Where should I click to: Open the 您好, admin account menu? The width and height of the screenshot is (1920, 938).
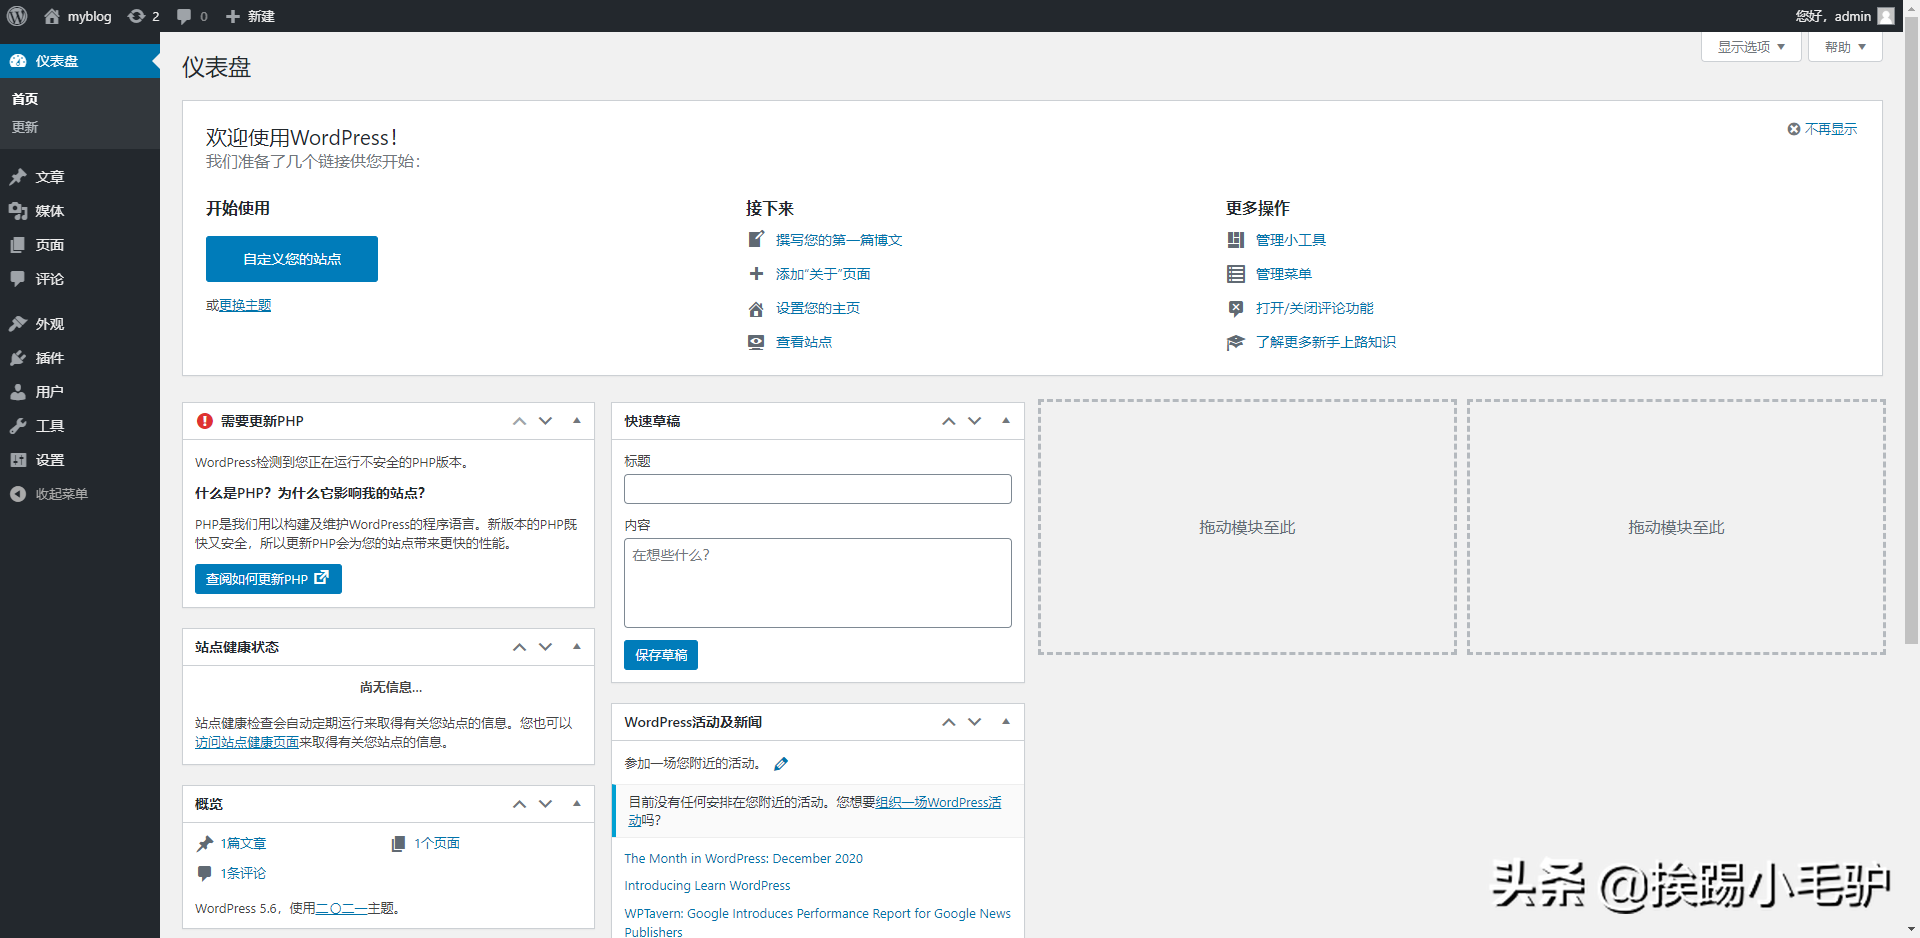pyautogui.click(x=1845, y=16)
